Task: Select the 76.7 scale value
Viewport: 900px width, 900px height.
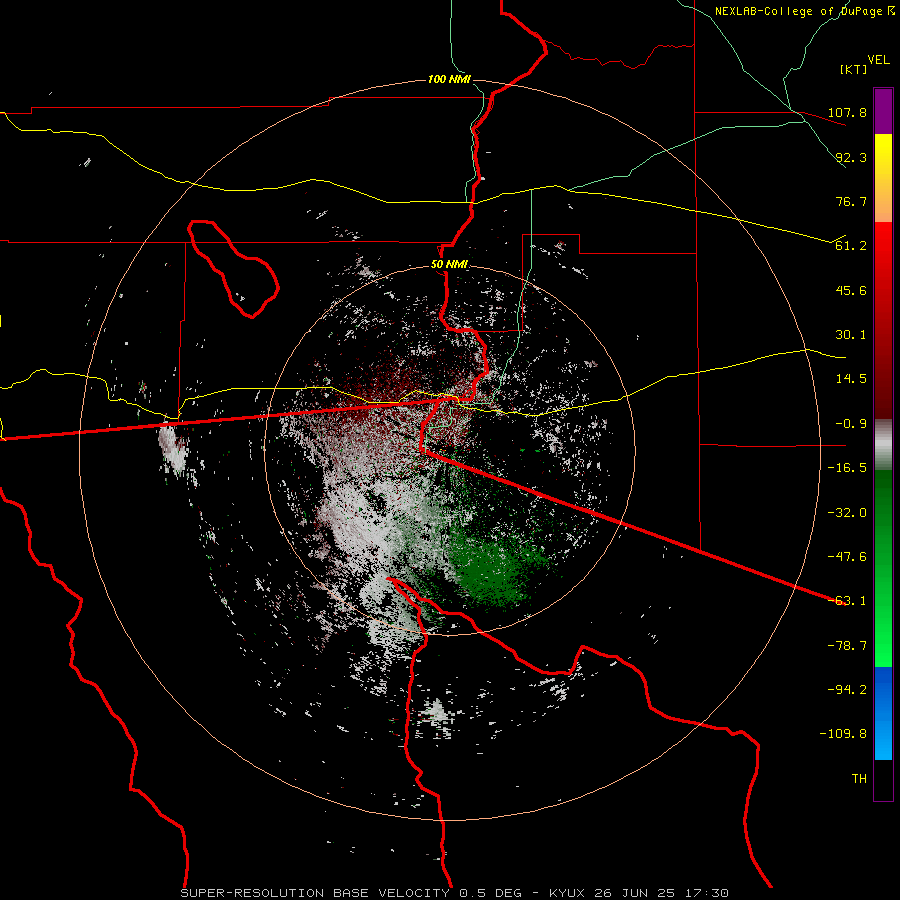Action: pos(851,201)
